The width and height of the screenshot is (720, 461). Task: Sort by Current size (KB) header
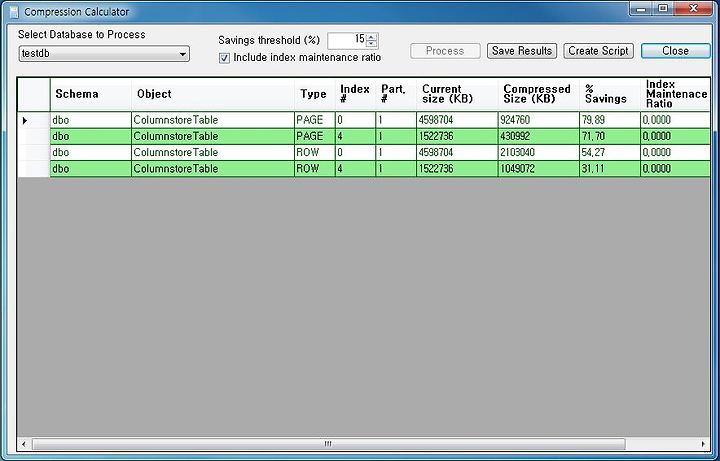click(x=457, y=94)
